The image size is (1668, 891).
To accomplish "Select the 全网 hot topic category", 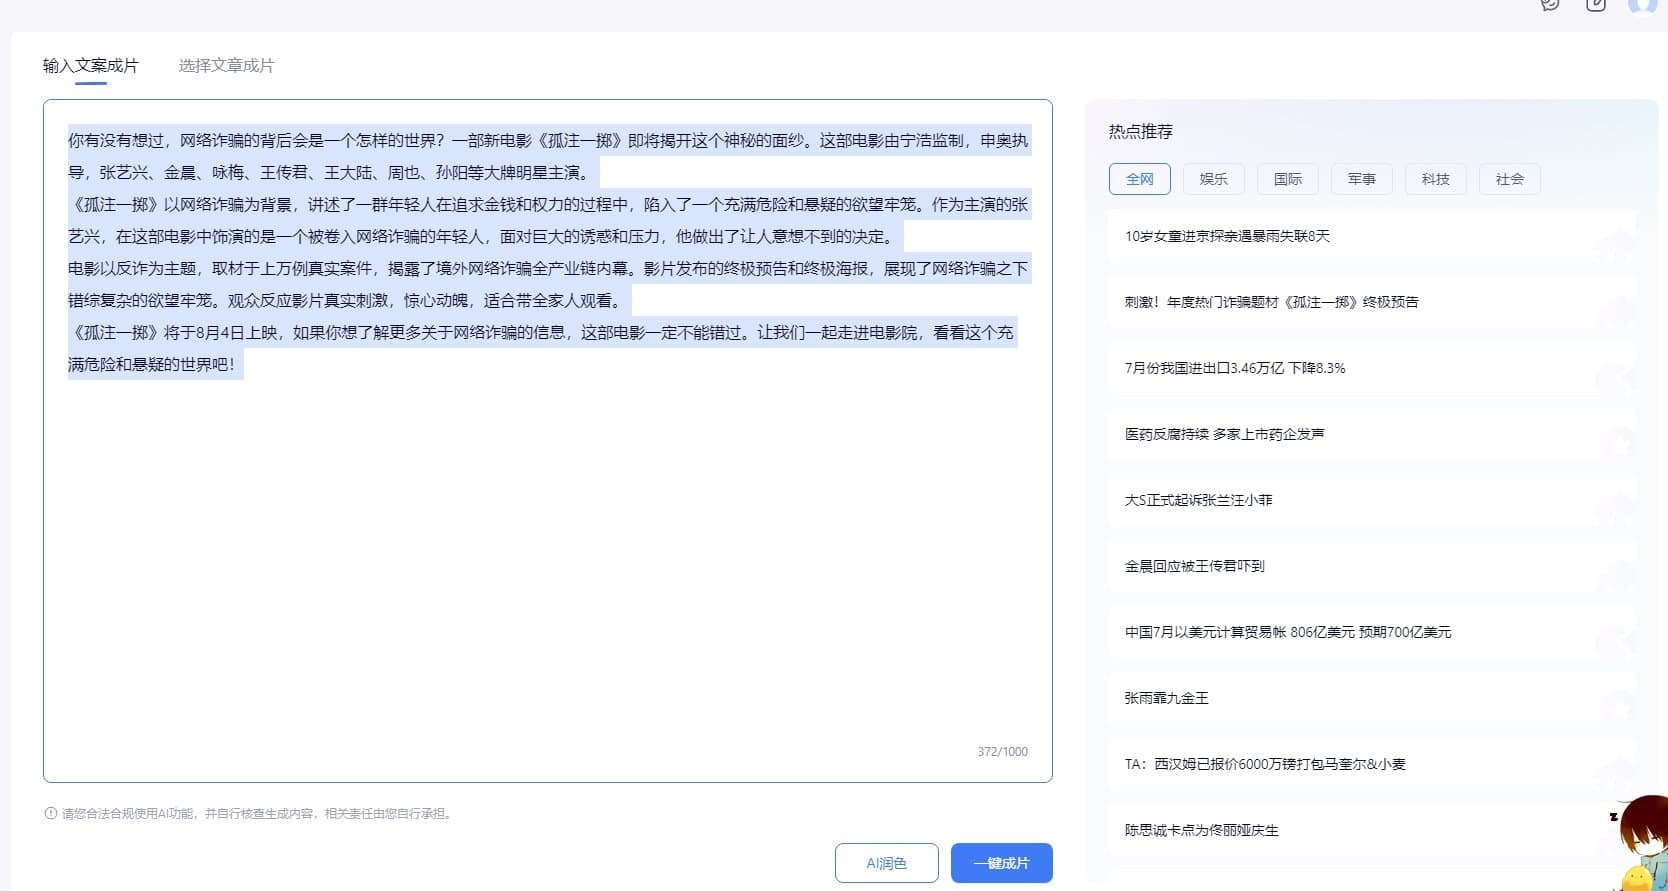I will pyautogui.click(x=1140, y=179).
